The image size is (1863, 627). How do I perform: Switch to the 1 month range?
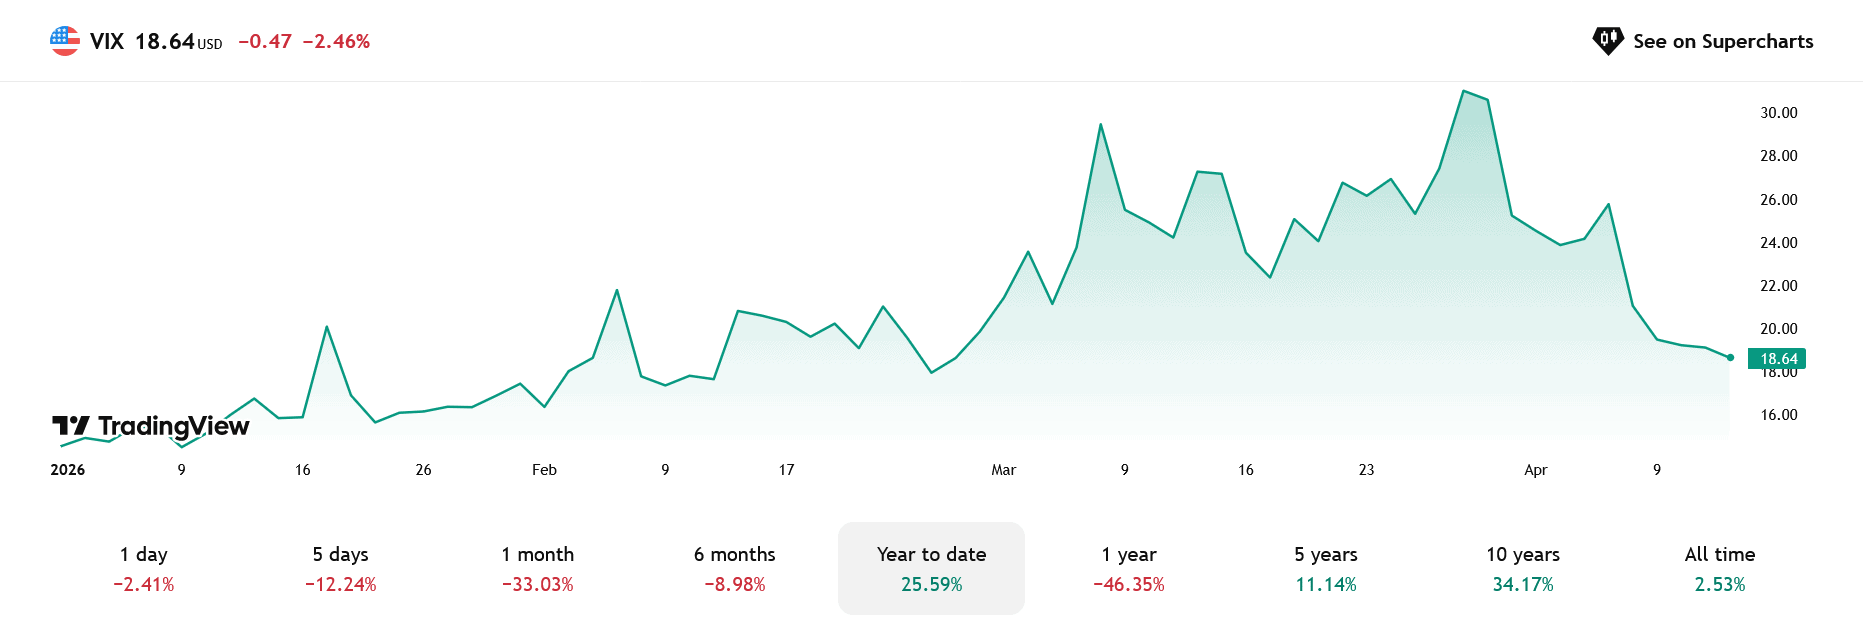coord(537,568)
